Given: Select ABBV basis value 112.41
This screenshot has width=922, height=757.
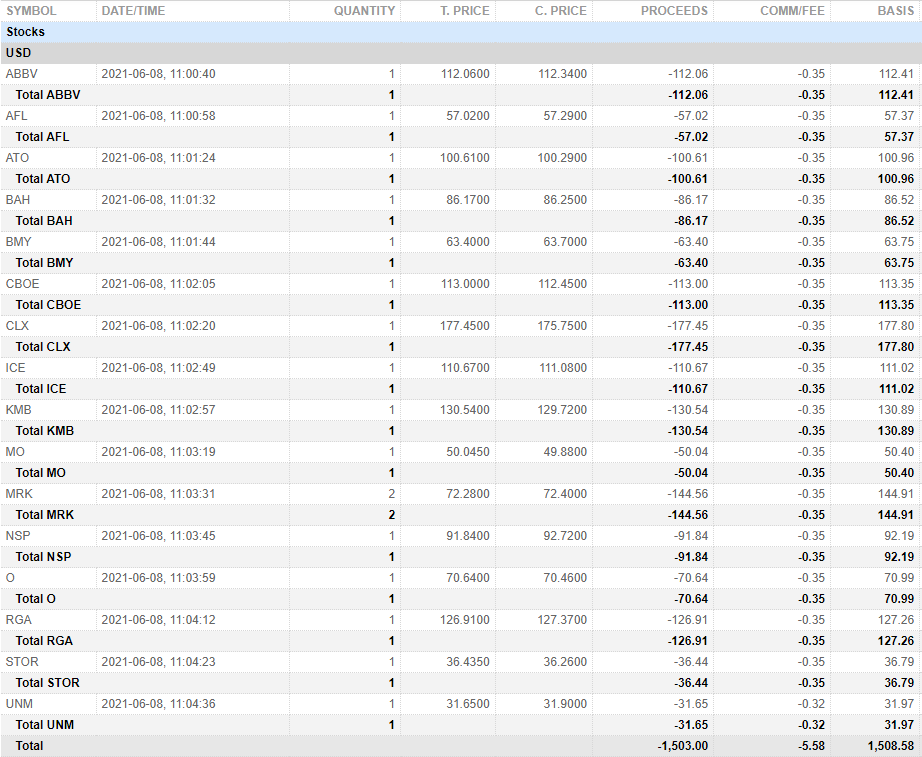Looking at the screenshot, I should [x=896, y=74].
